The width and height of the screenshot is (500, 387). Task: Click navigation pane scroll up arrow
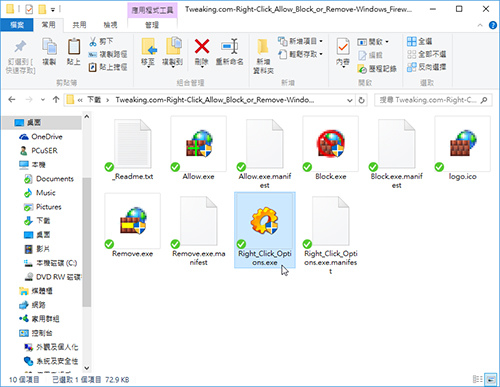87,117
